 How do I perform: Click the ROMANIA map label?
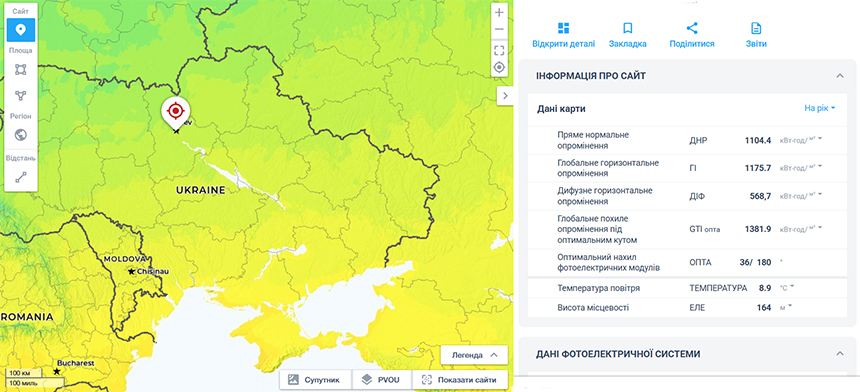pyautogui.click(x=27, y=317)
